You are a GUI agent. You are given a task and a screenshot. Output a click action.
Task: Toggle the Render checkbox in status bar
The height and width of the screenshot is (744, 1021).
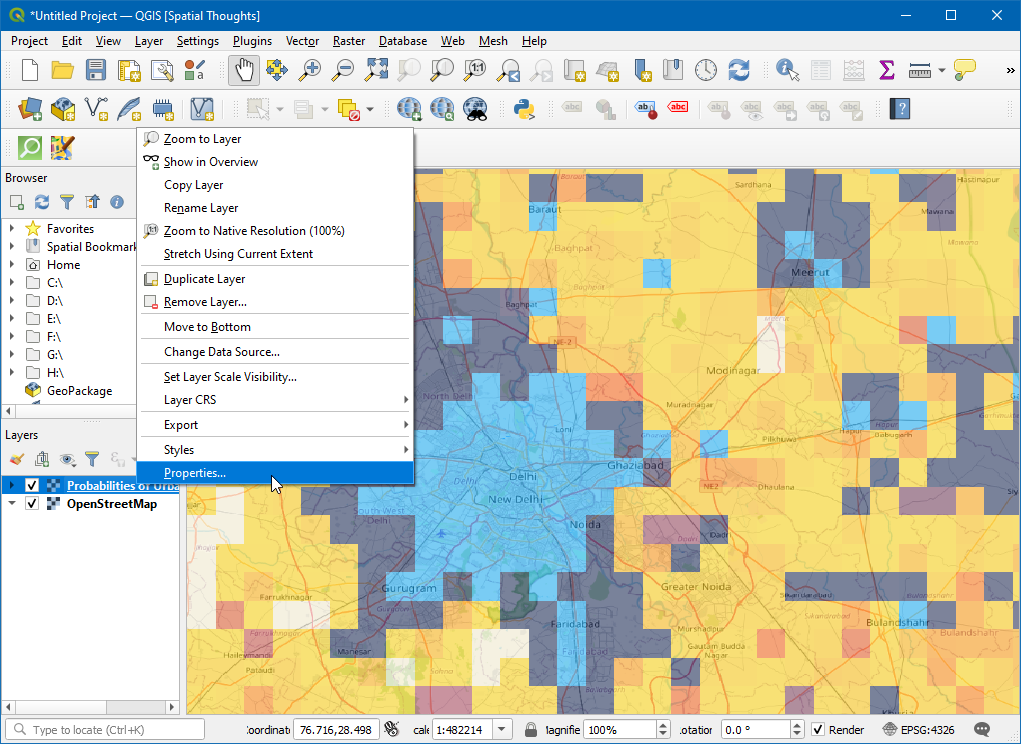click(818, 730)
